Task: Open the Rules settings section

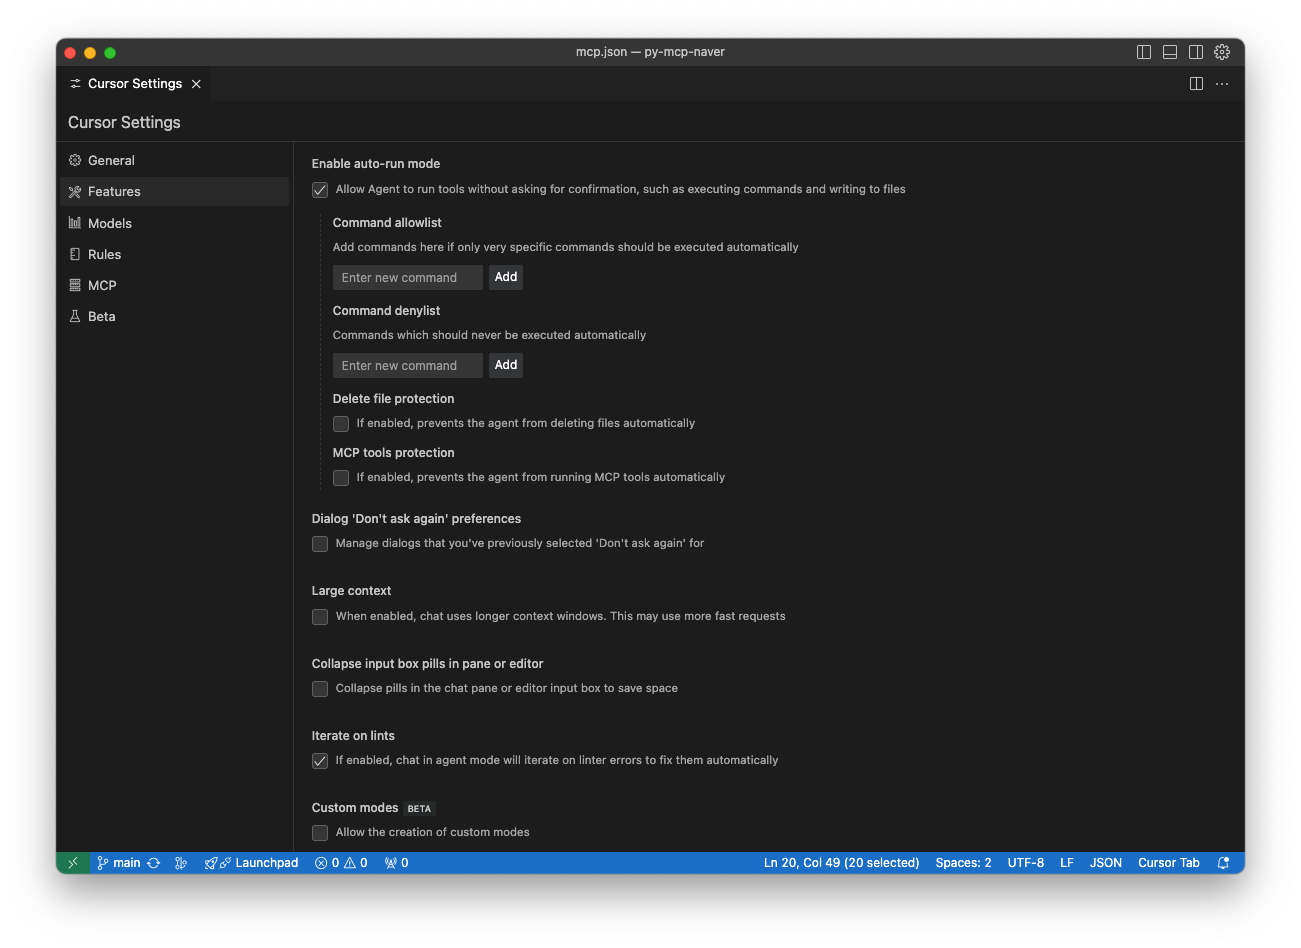Action: click(x=174, y=254)
